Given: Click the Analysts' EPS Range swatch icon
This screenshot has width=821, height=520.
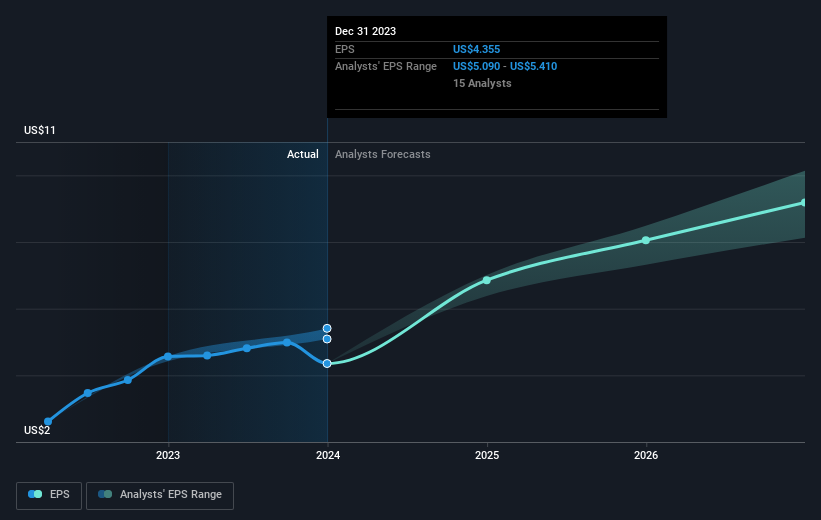Looking at the screenshot, I should tap(105, 494).
